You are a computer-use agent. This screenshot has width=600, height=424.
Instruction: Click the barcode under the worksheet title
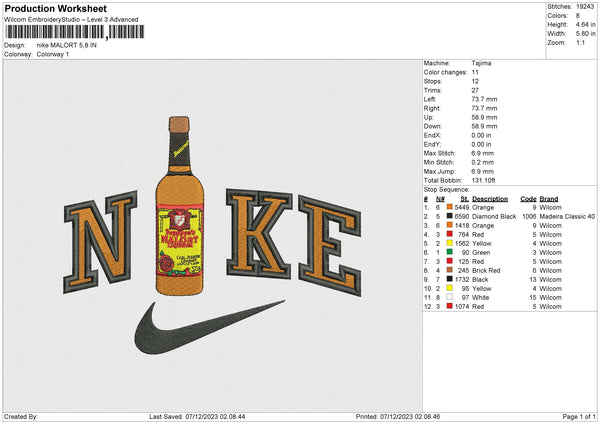pyautogui.click(x=75, y=32)
